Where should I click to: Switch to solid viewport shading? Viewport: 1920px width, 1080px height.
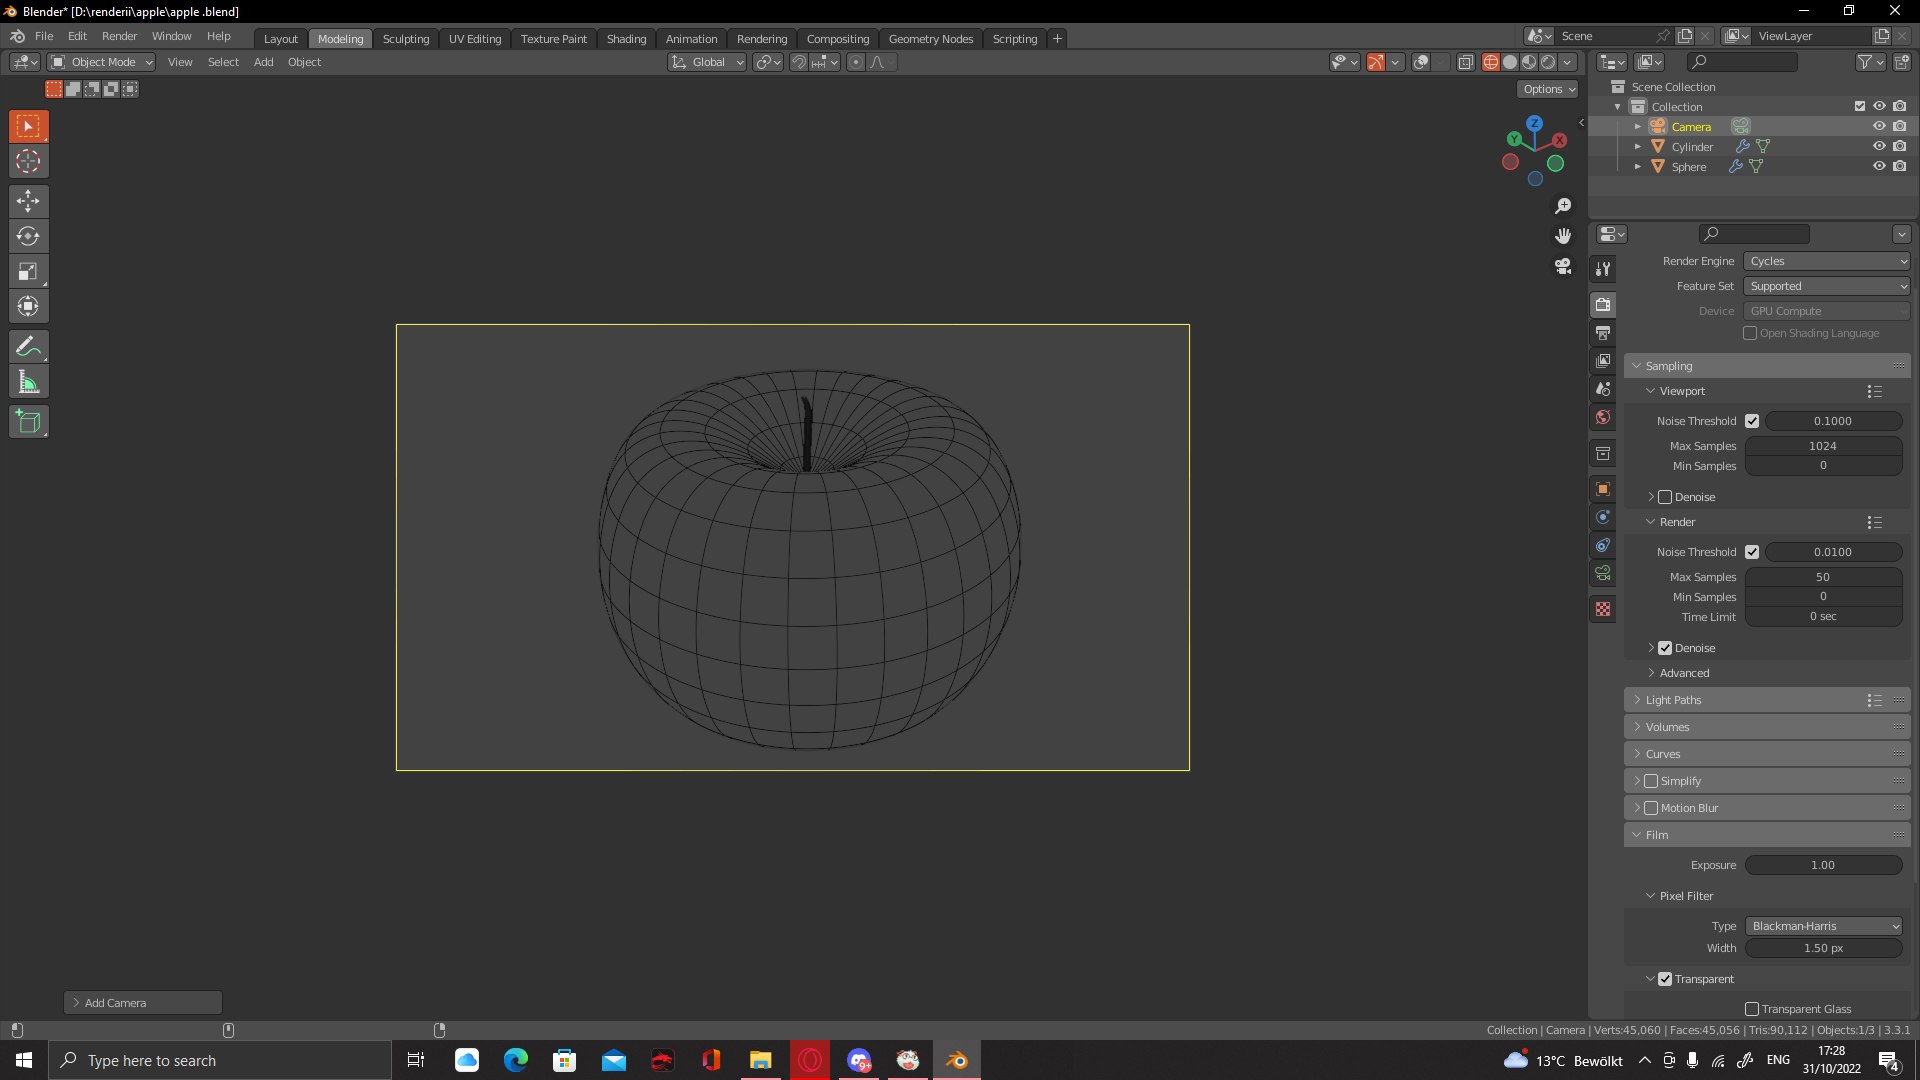point(1510,62)
